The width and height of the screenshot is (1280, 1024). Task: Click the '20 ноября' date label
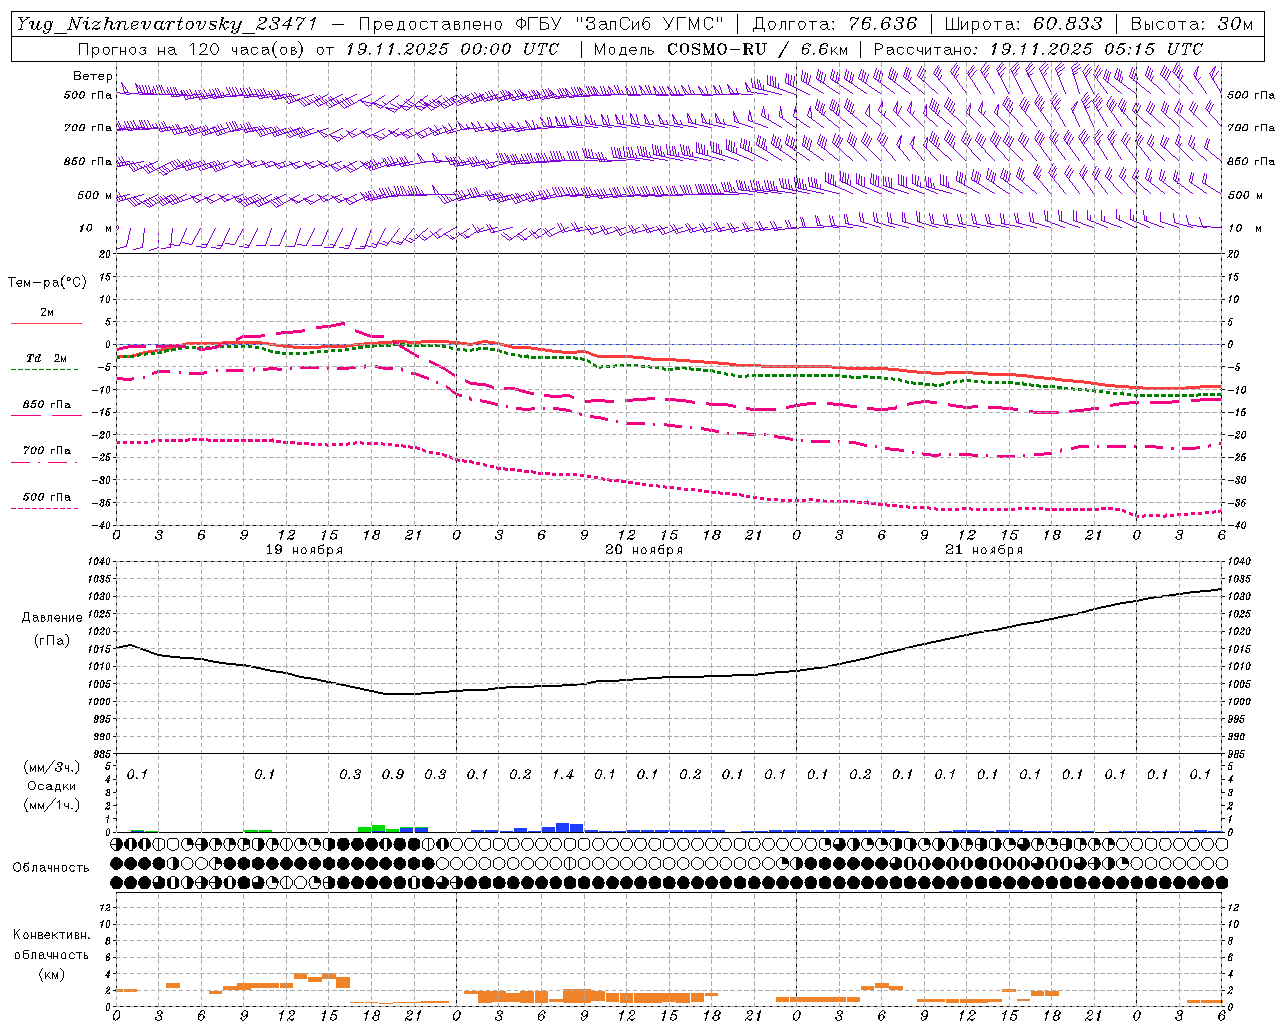[644, 550]
